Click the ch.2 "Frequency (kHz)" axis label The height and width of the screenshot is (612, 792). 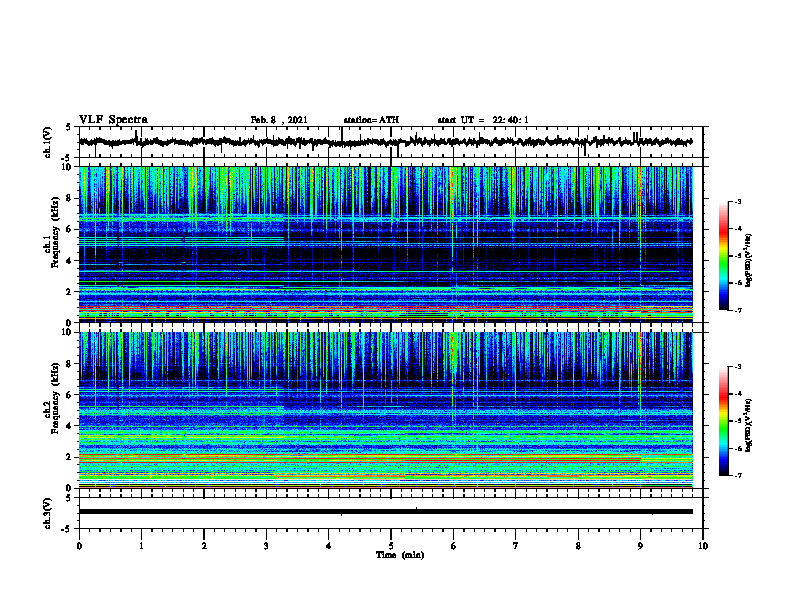point(55,398)
